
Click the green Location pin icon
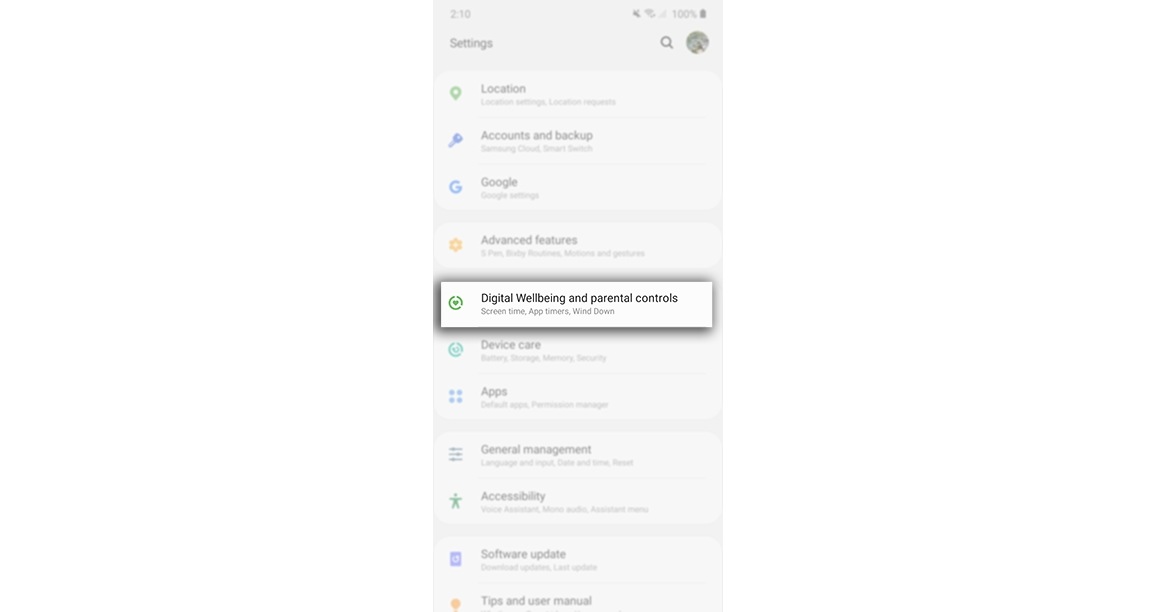click(456, 93)
